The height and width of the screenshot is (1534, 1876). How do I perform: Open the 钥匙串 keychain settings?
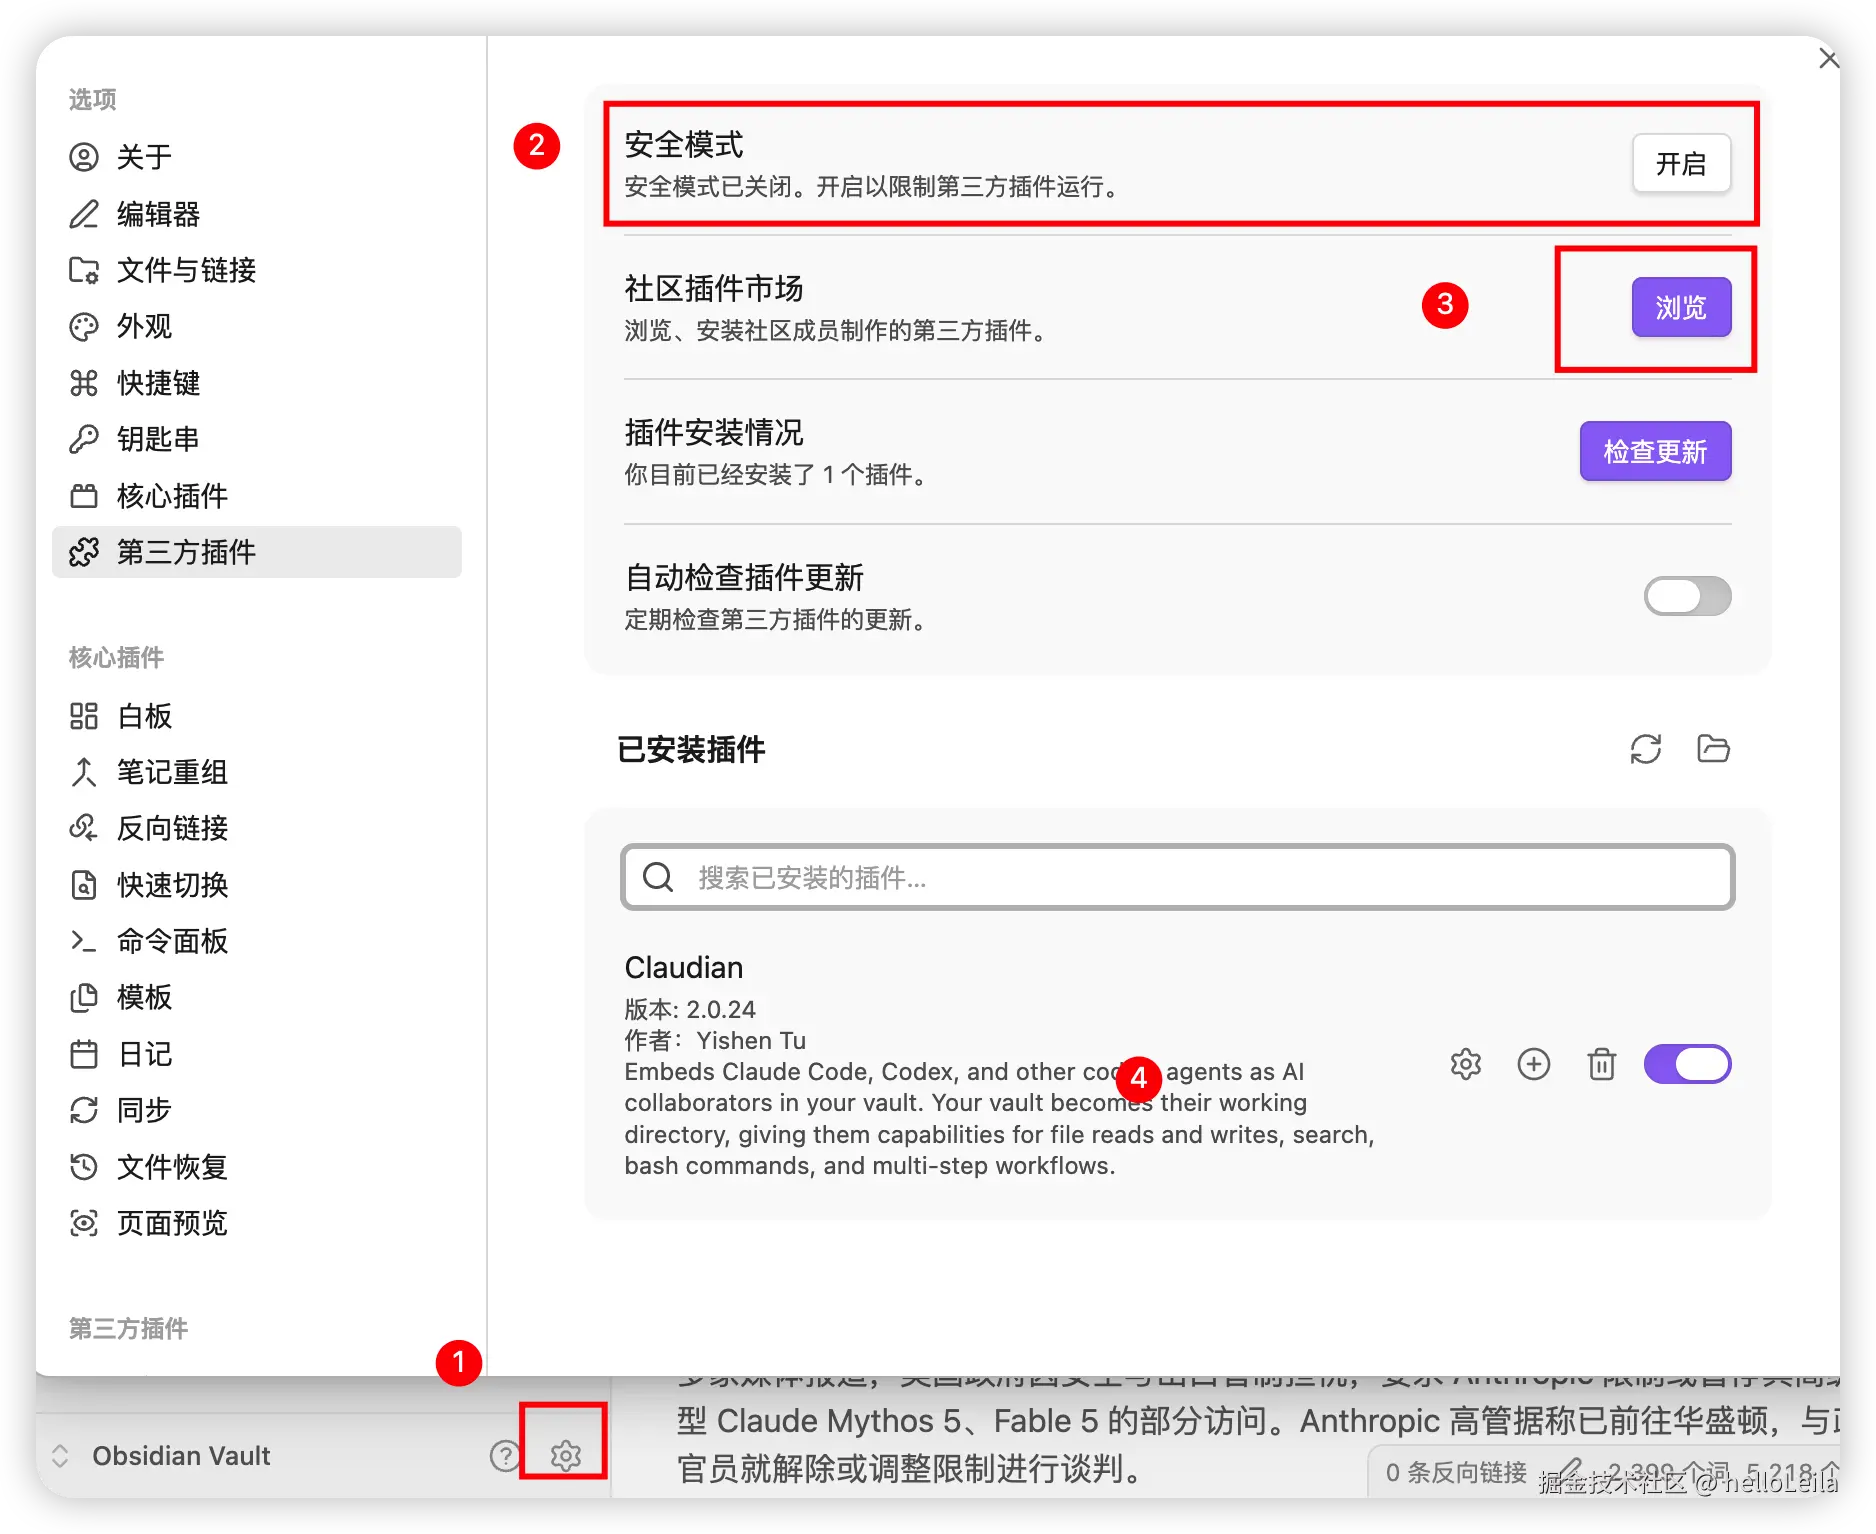pyautogui.click(x=257, y=439)
